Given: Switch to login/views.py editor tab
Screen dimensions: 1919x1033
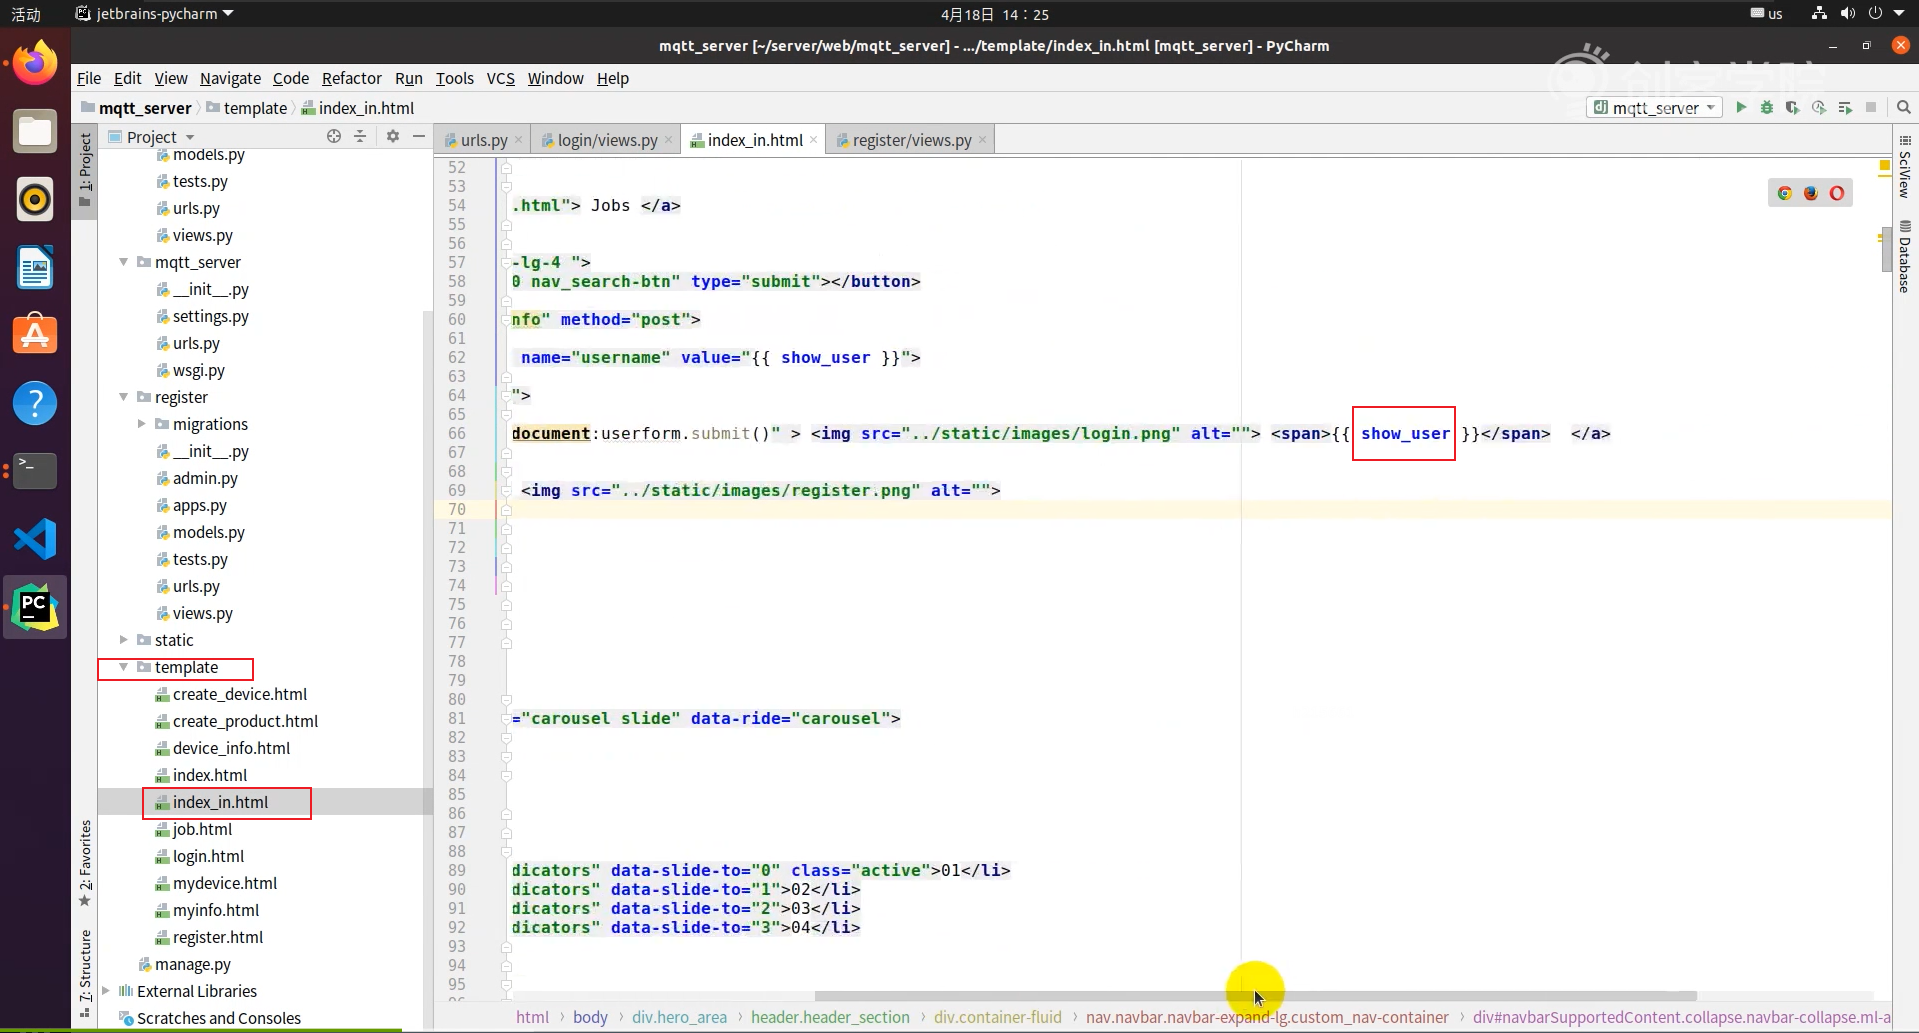Looking at the screenshot, I should (x=607, y=140).
